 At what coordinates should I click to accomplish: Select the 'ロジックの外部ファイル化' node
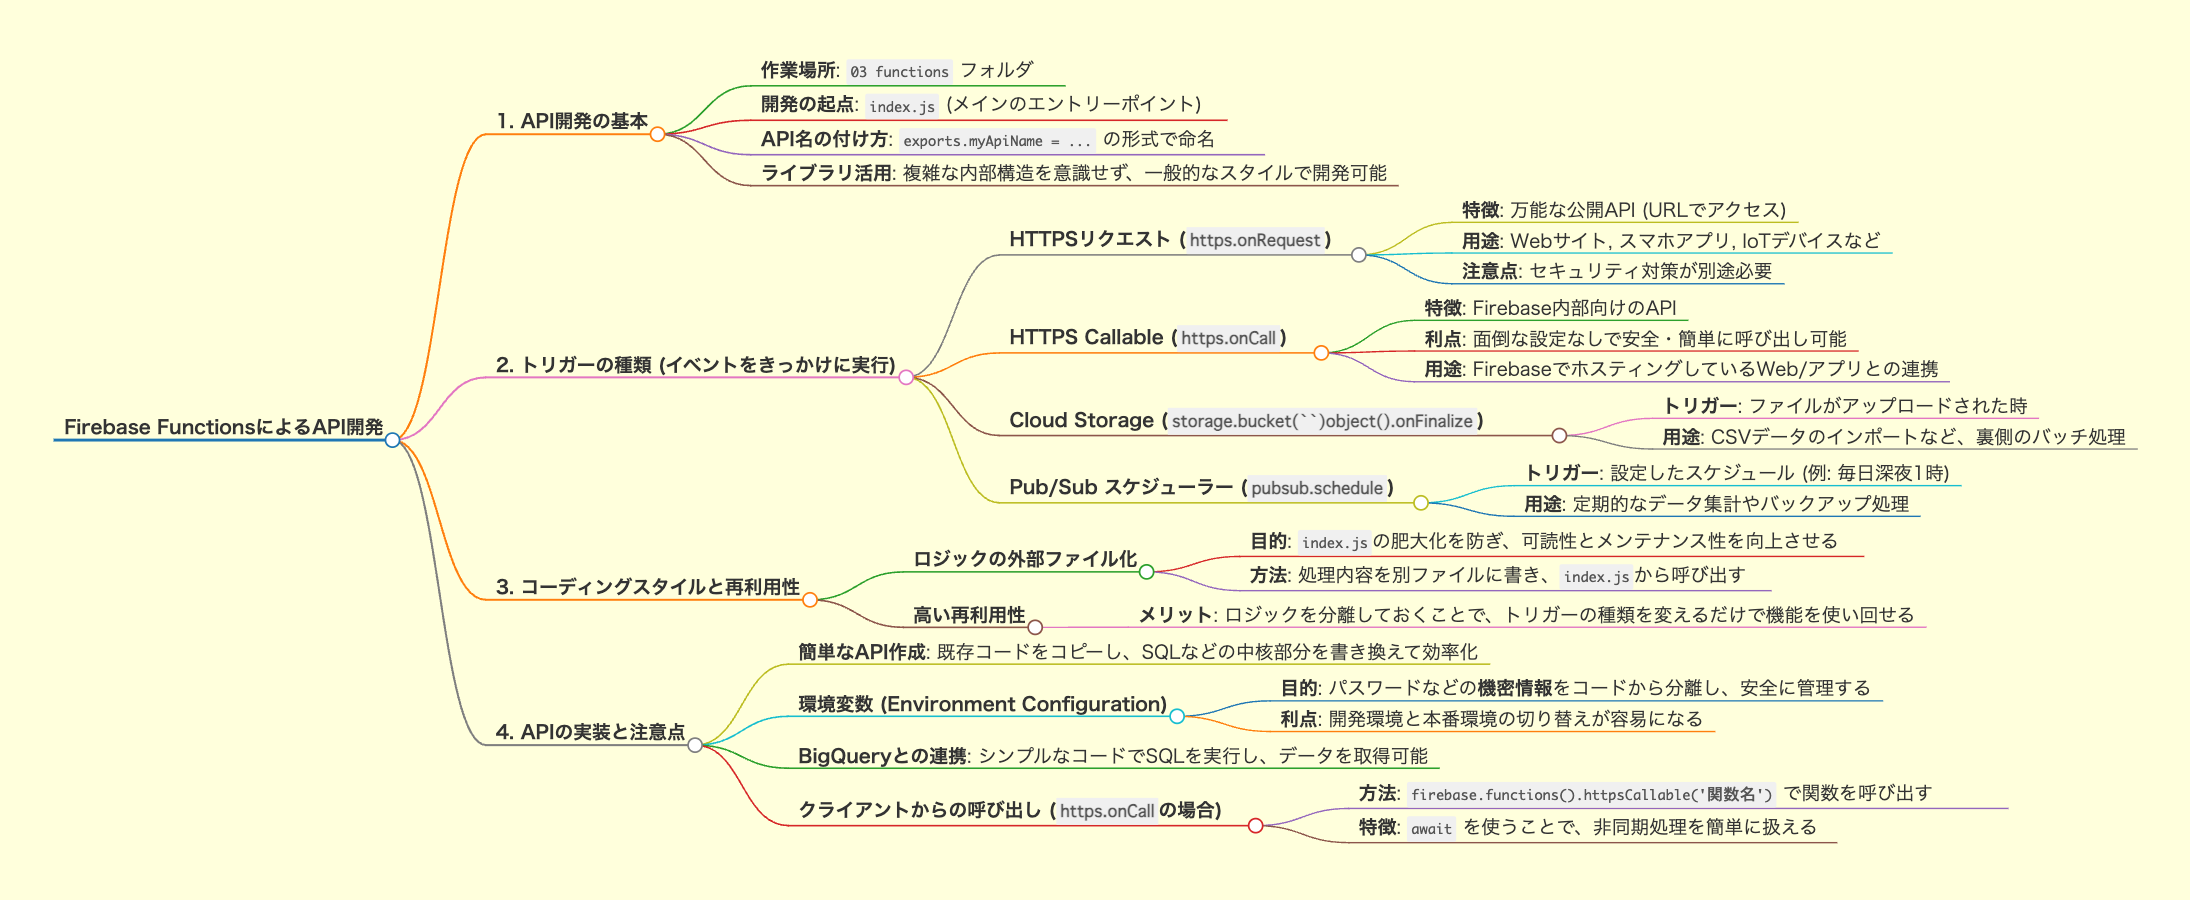pyautogui.click(x=1025, y=559)
